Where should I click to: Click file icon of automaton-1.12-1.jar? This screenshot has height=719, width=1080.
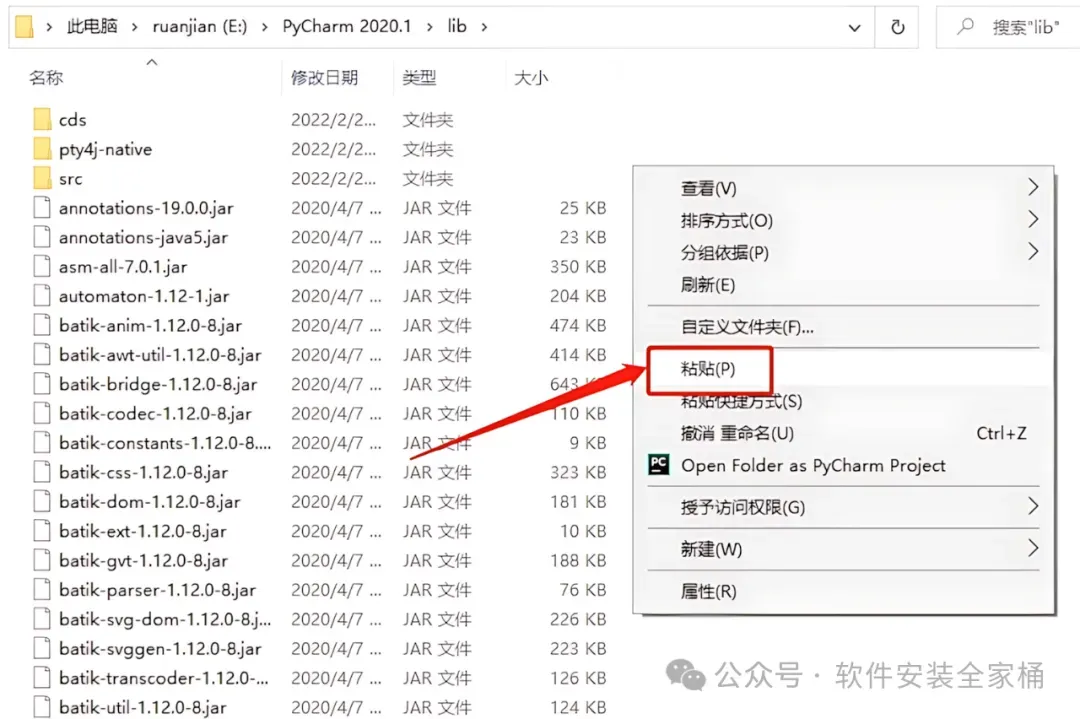[42, 295]
